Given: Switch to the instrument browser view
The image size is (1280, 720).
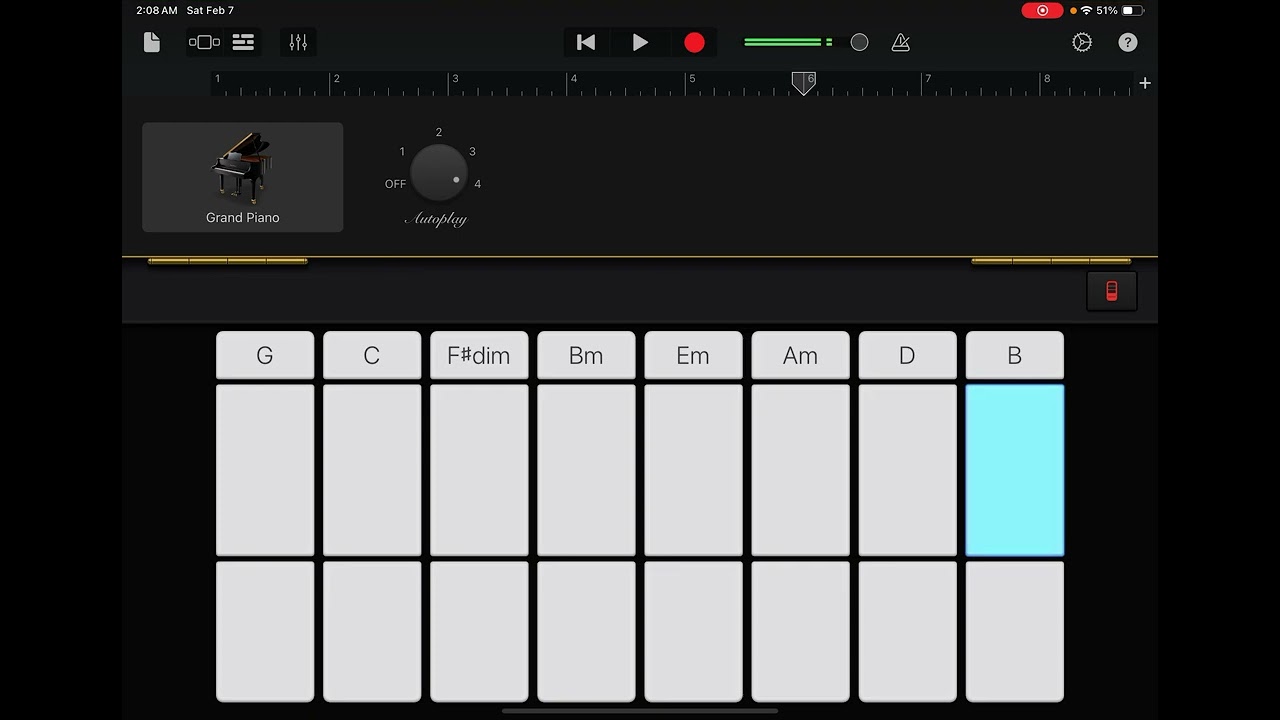Looking at the screenshot, I should [x=204, y=42].
